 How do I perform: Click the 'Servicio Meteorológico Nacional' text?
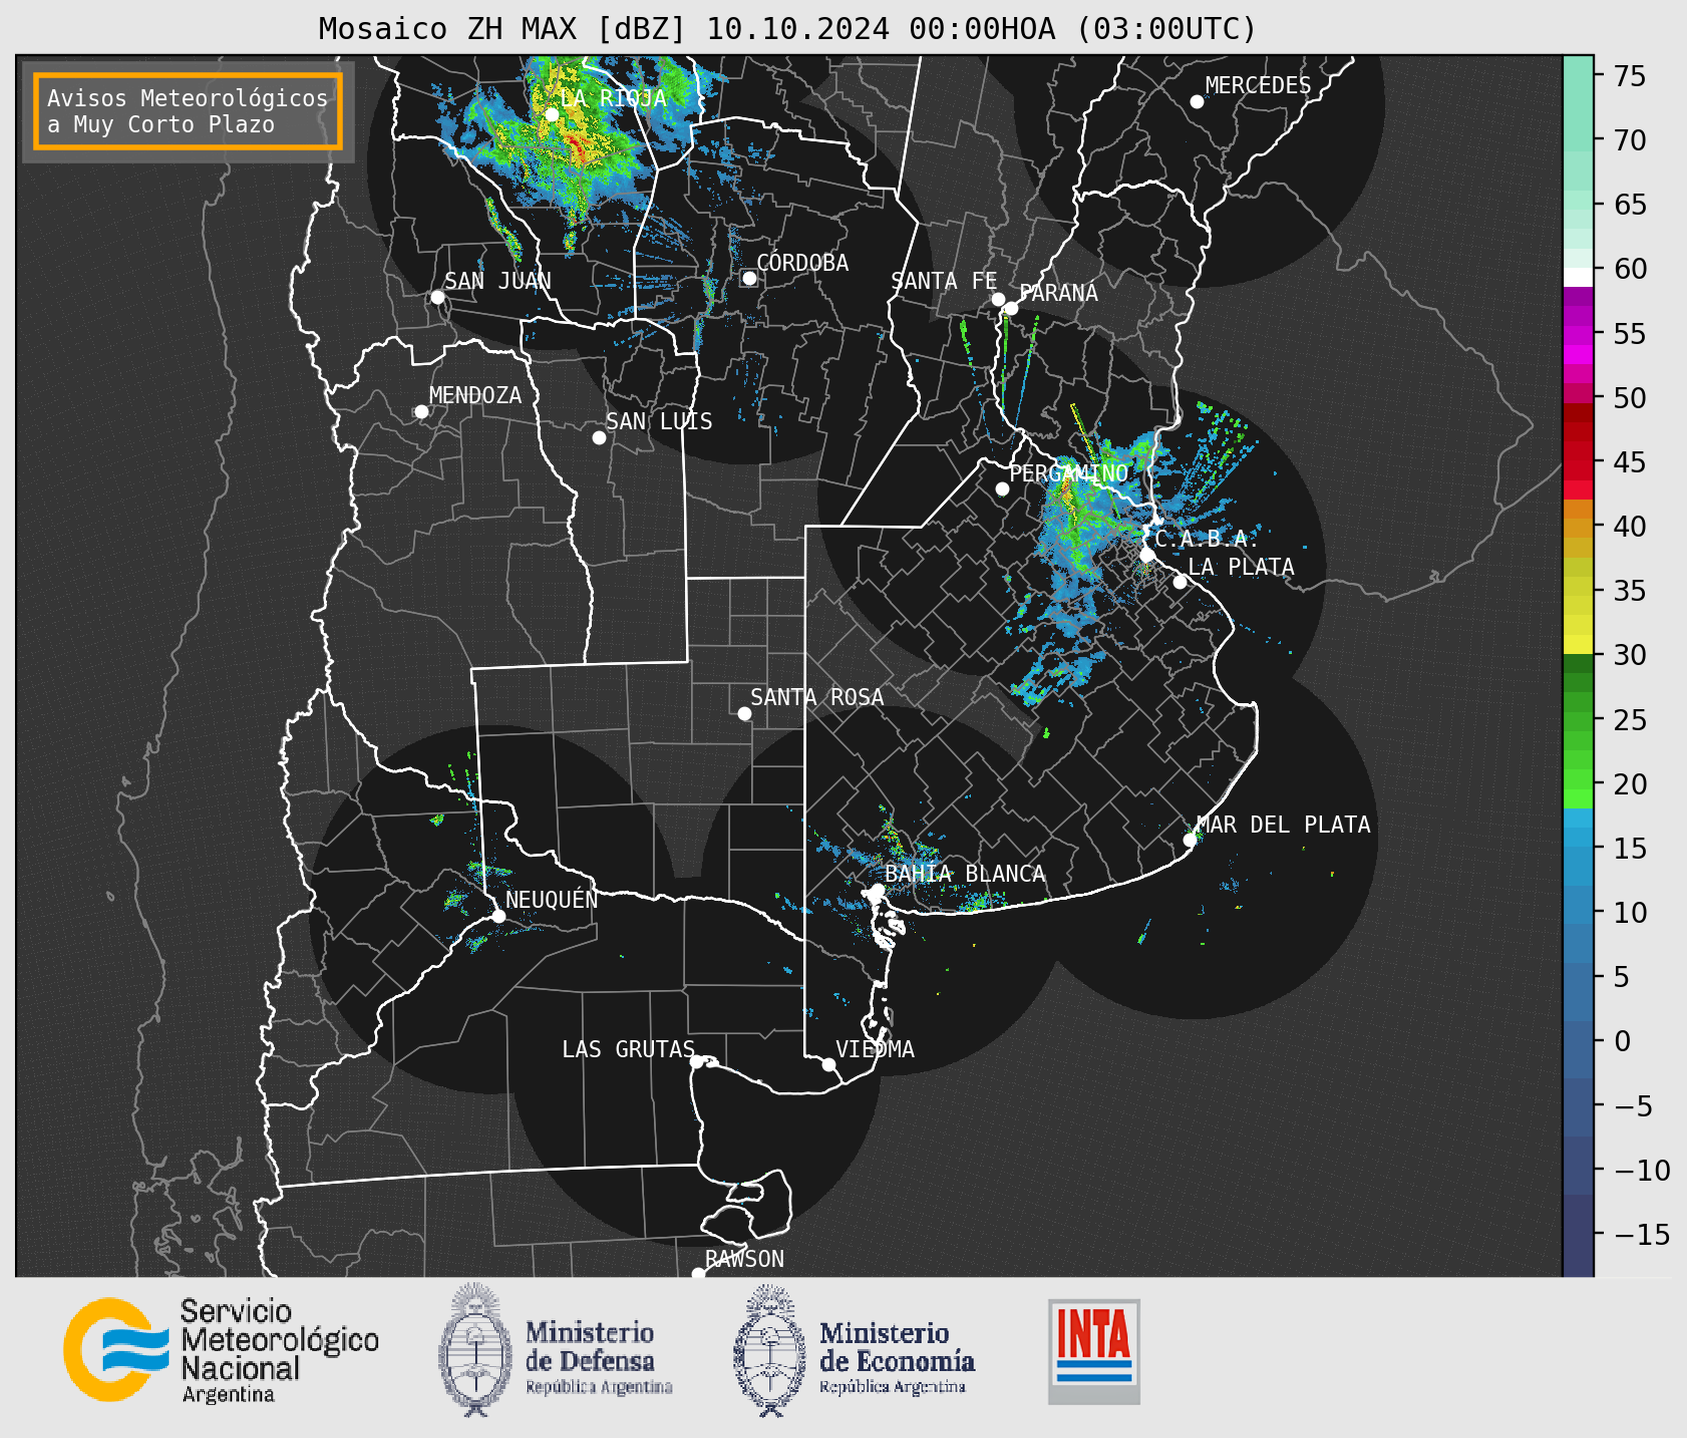click(x=279, y=1339)
